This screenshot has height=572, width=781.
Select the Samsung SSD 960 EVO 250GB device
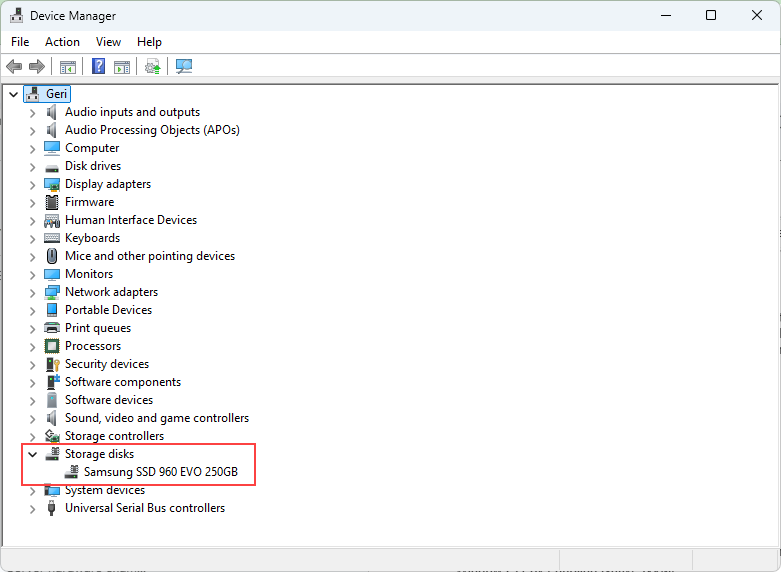(160, 472)
